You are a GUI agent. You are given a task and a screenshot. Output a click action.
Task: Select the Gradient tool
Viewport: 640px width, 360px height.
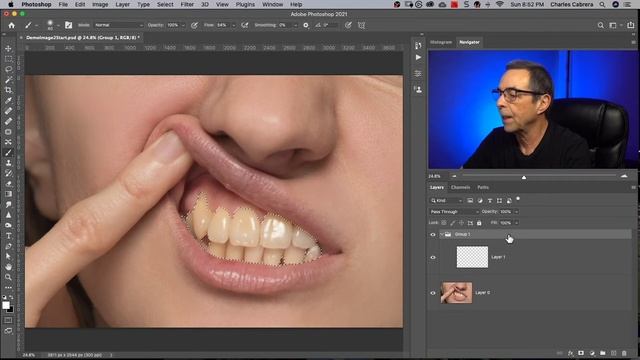point(8,194)
